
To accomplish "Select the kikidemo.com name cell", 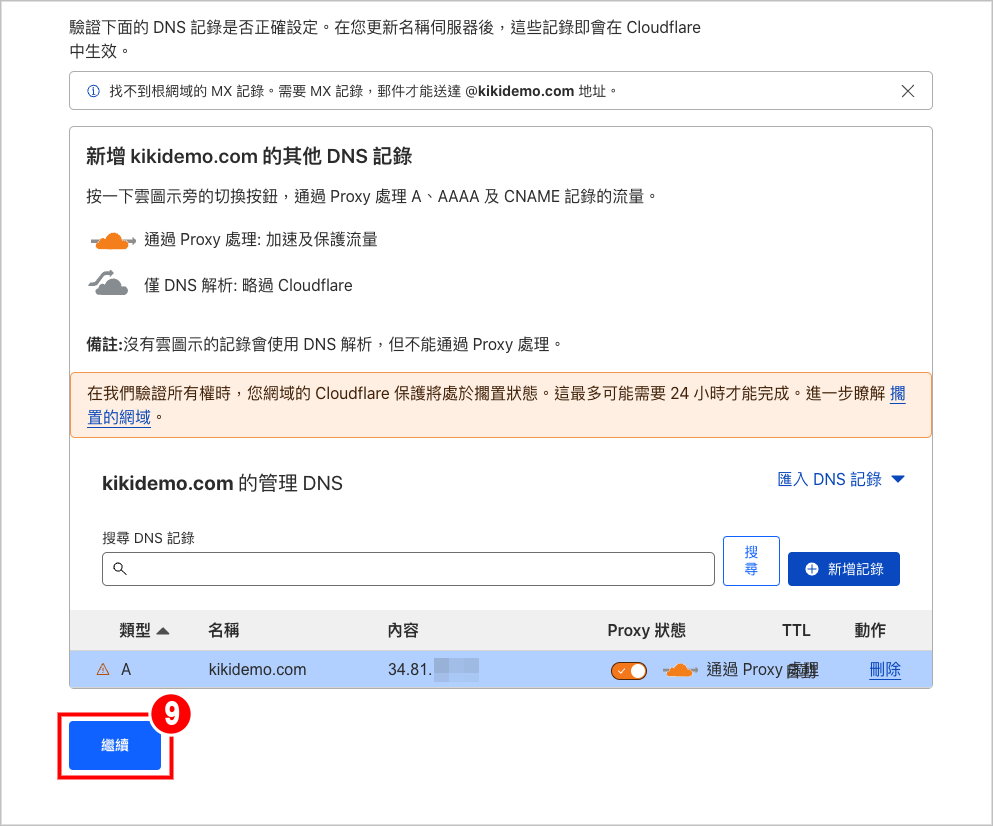I will pos(257,670).
